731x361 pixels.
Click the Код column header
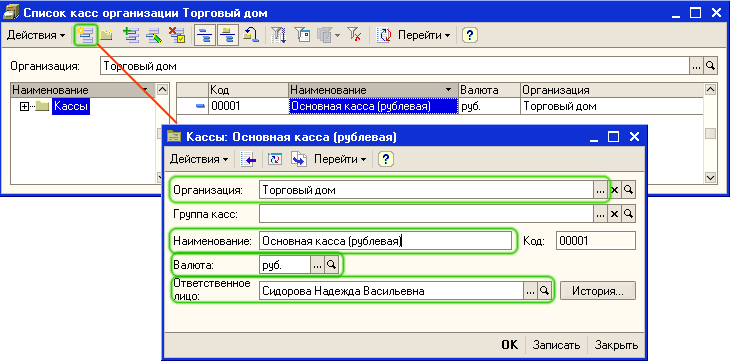[248, 90]
